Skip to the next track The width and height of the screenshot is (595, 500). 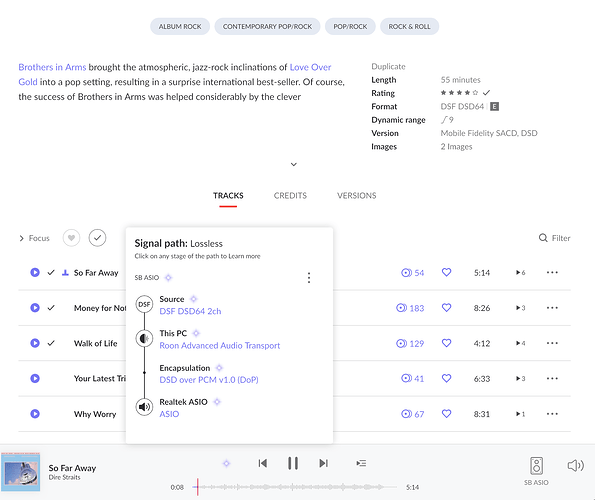[x=323, y=463]
